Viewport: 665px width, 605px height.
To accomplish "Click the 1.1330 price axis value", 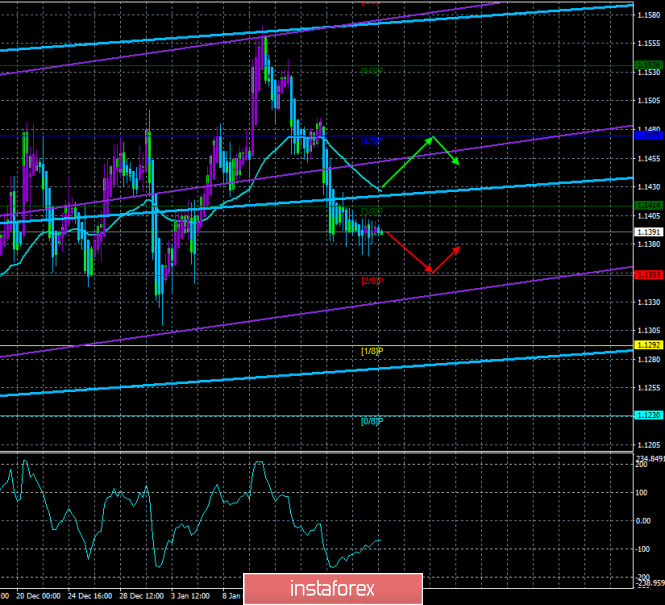I will (649, 302).
